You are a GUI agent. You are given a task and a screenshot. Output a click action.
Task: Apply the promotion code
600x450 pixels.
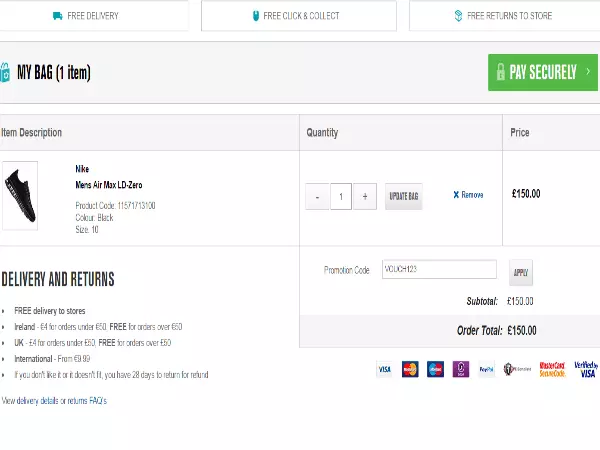521,272
